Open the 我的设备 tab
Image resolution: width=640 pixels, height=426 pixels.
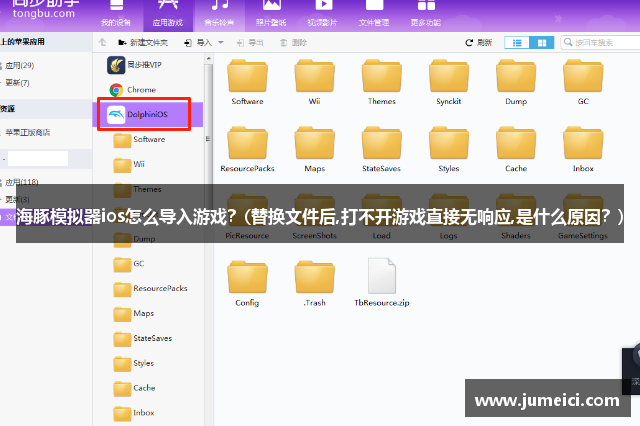click(x=117, y=15)
